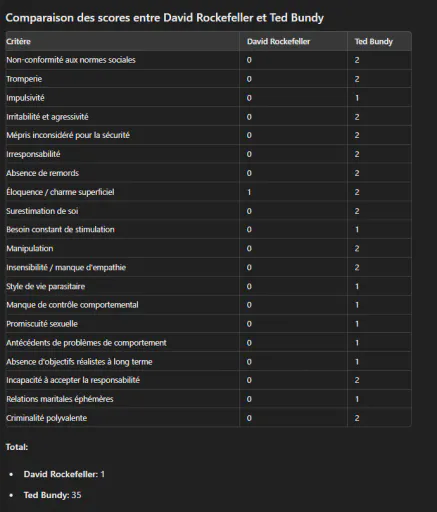This screenshot has height=512, width=437.
Task: Select the Surestimation de soi row
Action: point(208,211)
